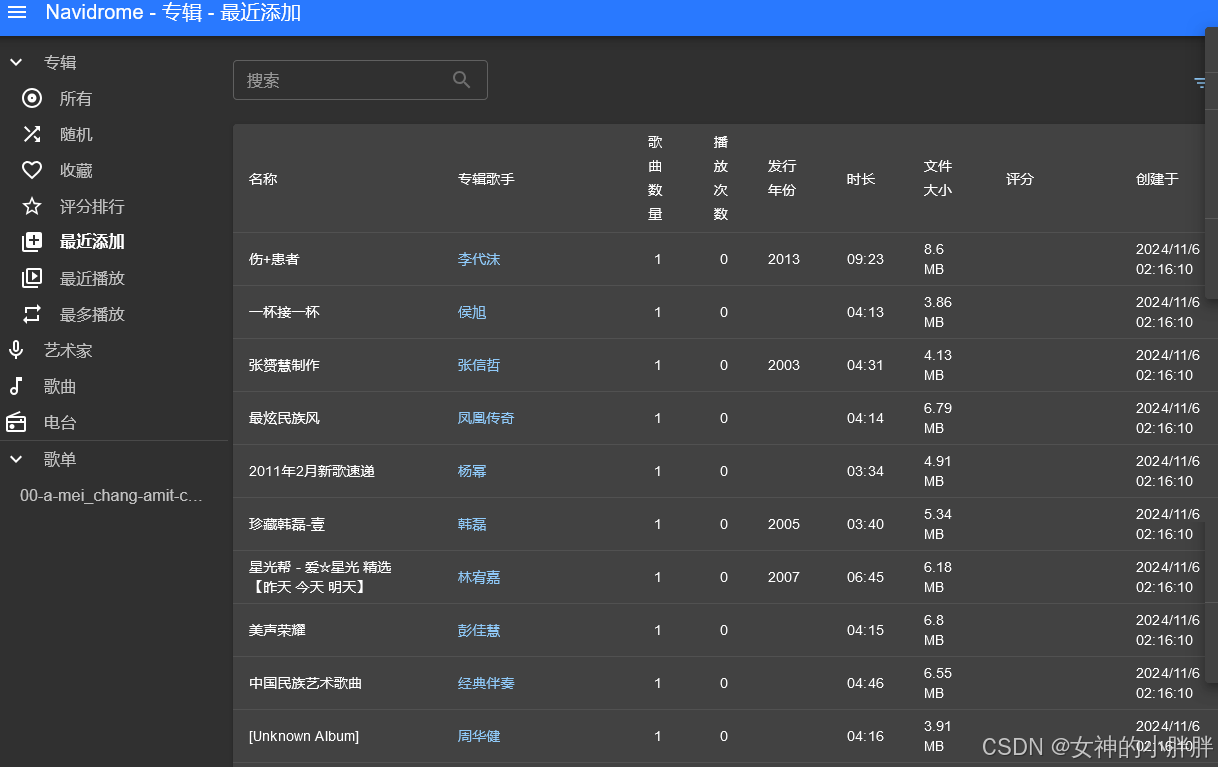Click the 收藏 heart icon
Viewport: 1218px width, 767px height.
[32, 170]
